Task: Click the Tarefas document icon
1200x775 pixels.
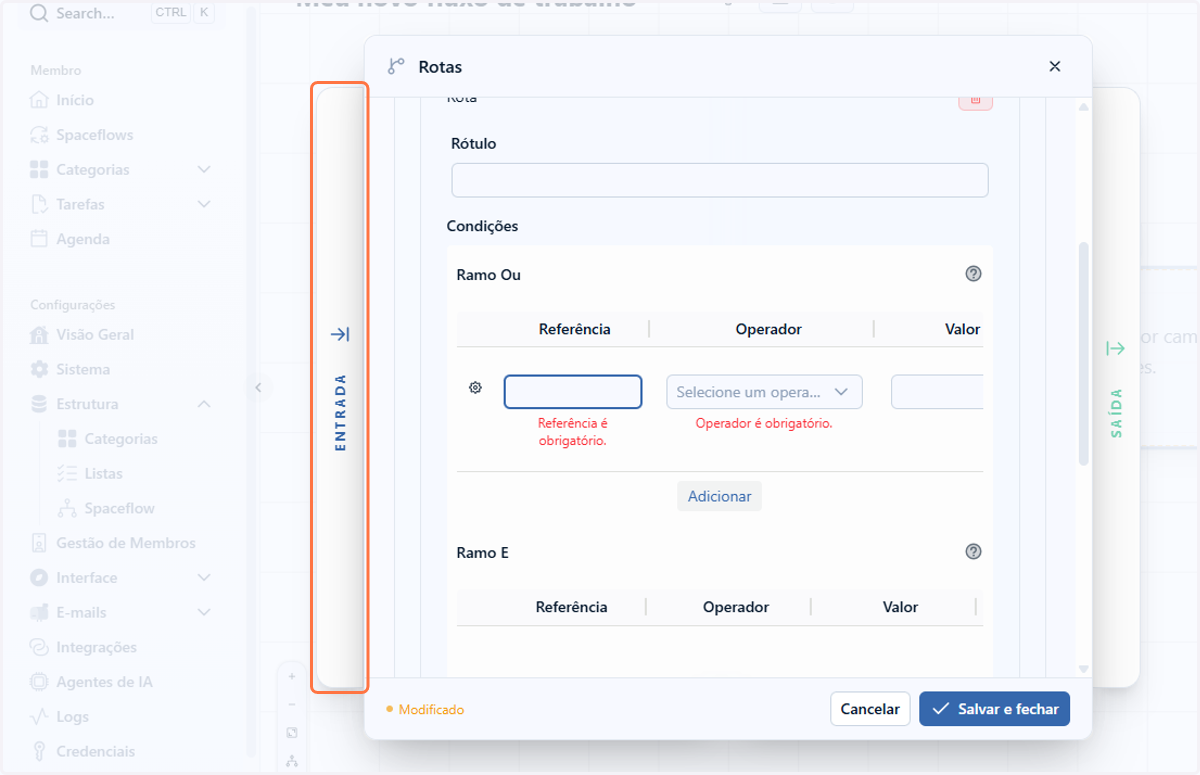Action: coord(39,204)
